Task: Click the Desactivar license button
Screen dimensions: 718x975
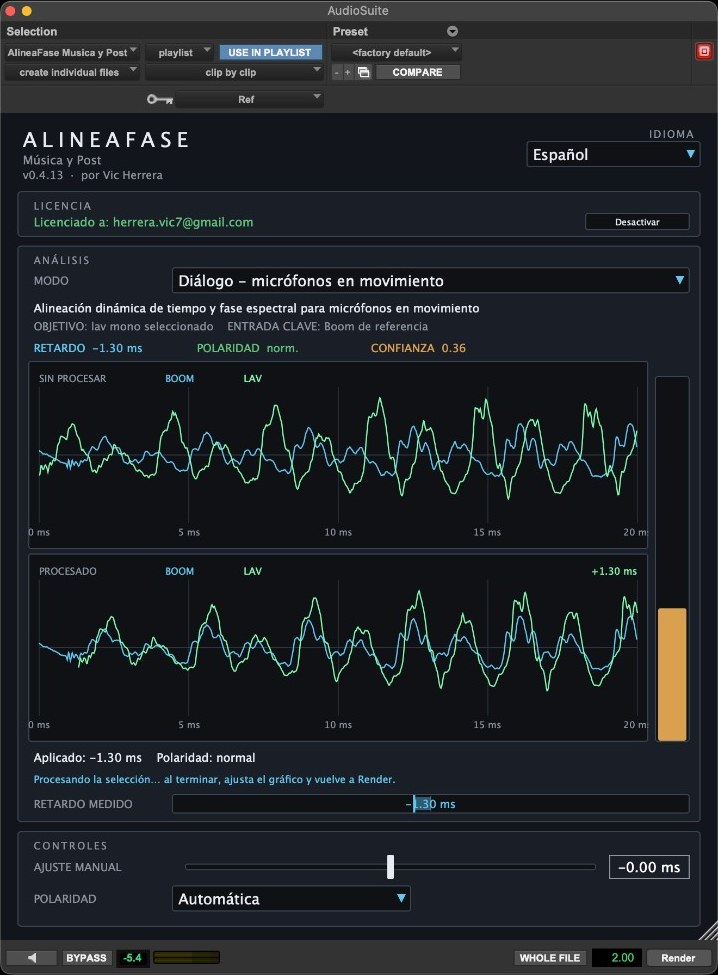Action: [637, 222]
